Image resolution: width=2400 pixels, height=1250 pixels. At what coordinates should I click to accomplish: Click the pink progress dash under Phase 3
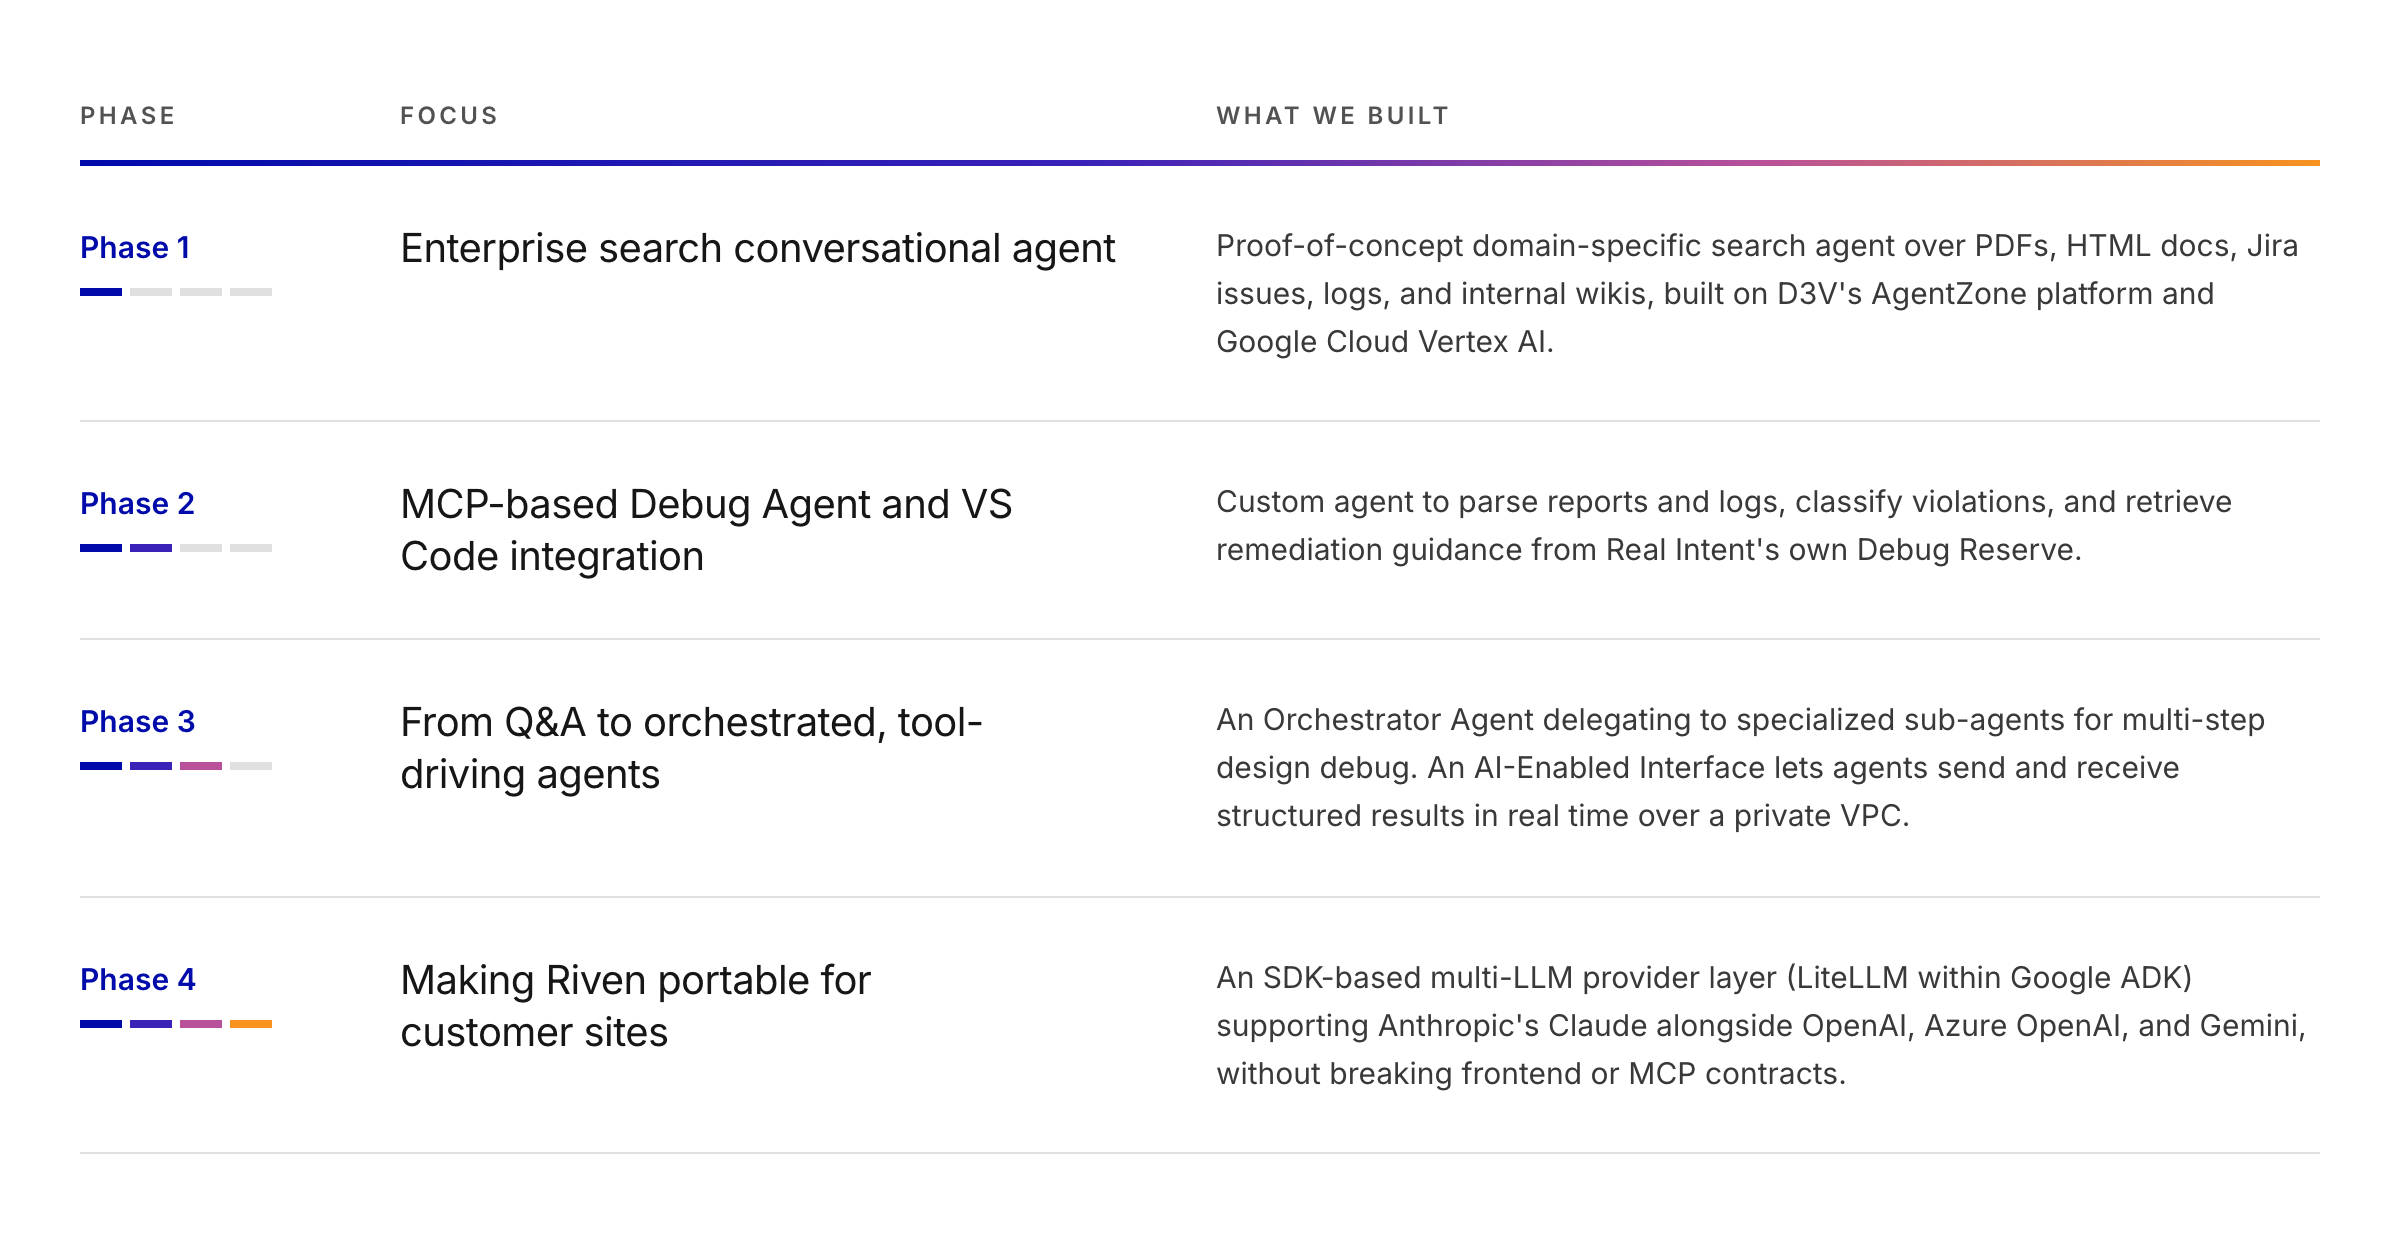pyautogui.click(x=201, y=766)
